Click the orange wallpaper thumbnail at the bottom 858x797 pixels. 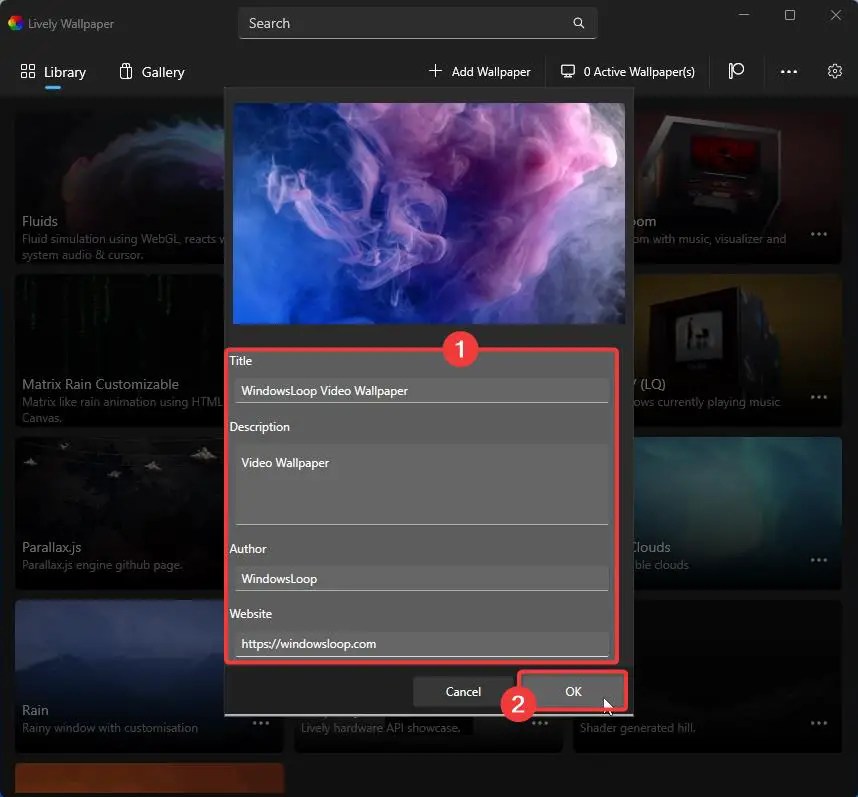149,778
